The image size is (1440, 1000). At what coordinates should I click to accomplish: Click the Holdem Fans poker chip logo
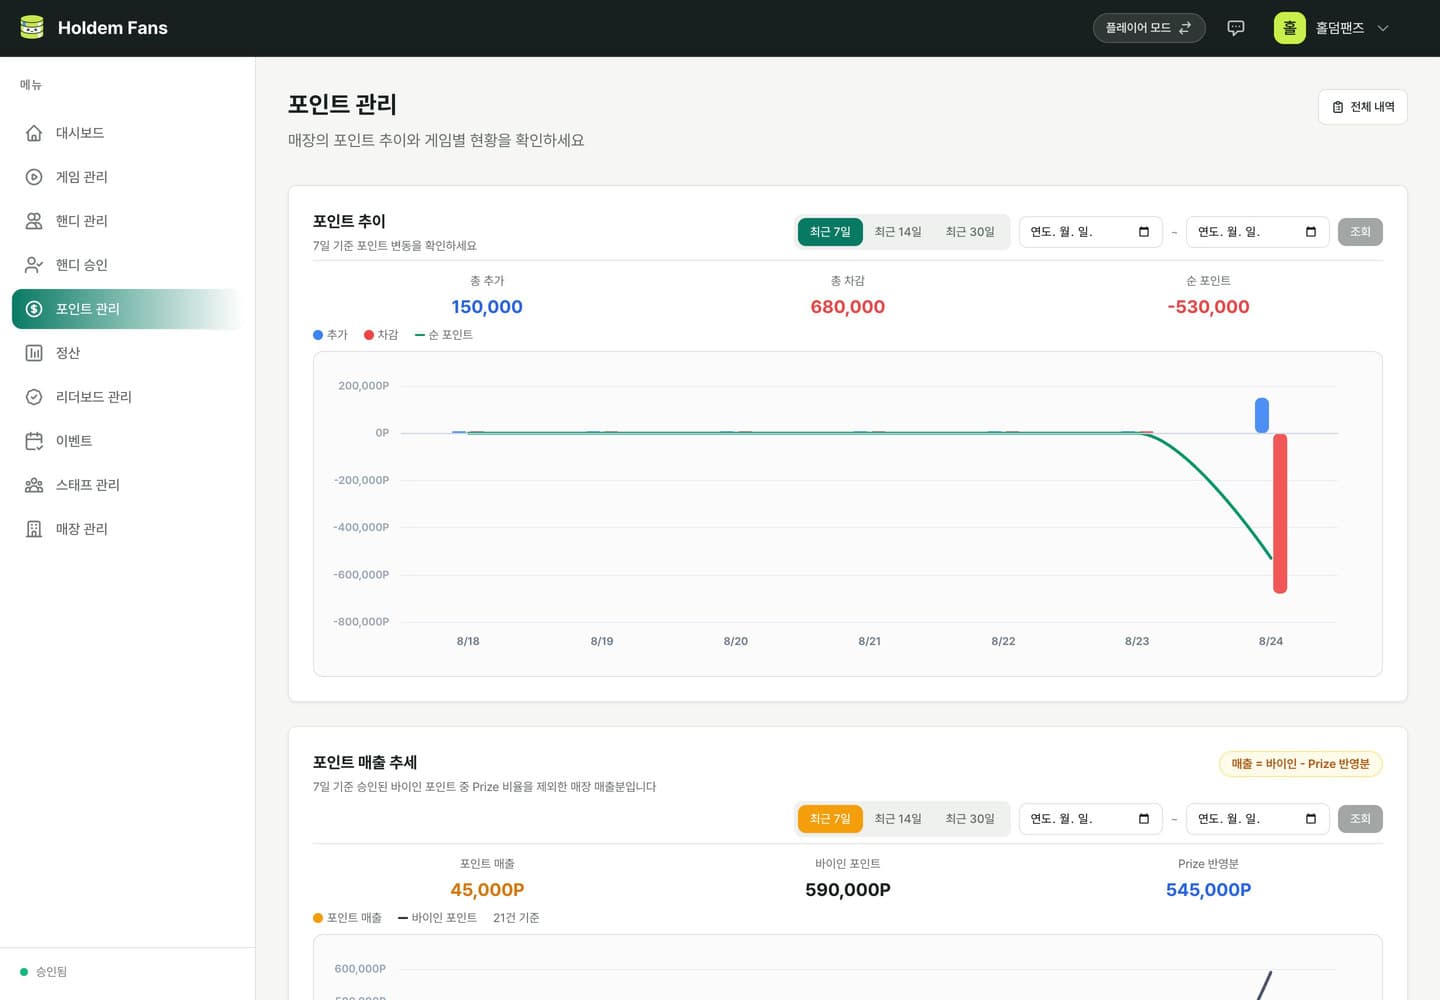point(32,28)
